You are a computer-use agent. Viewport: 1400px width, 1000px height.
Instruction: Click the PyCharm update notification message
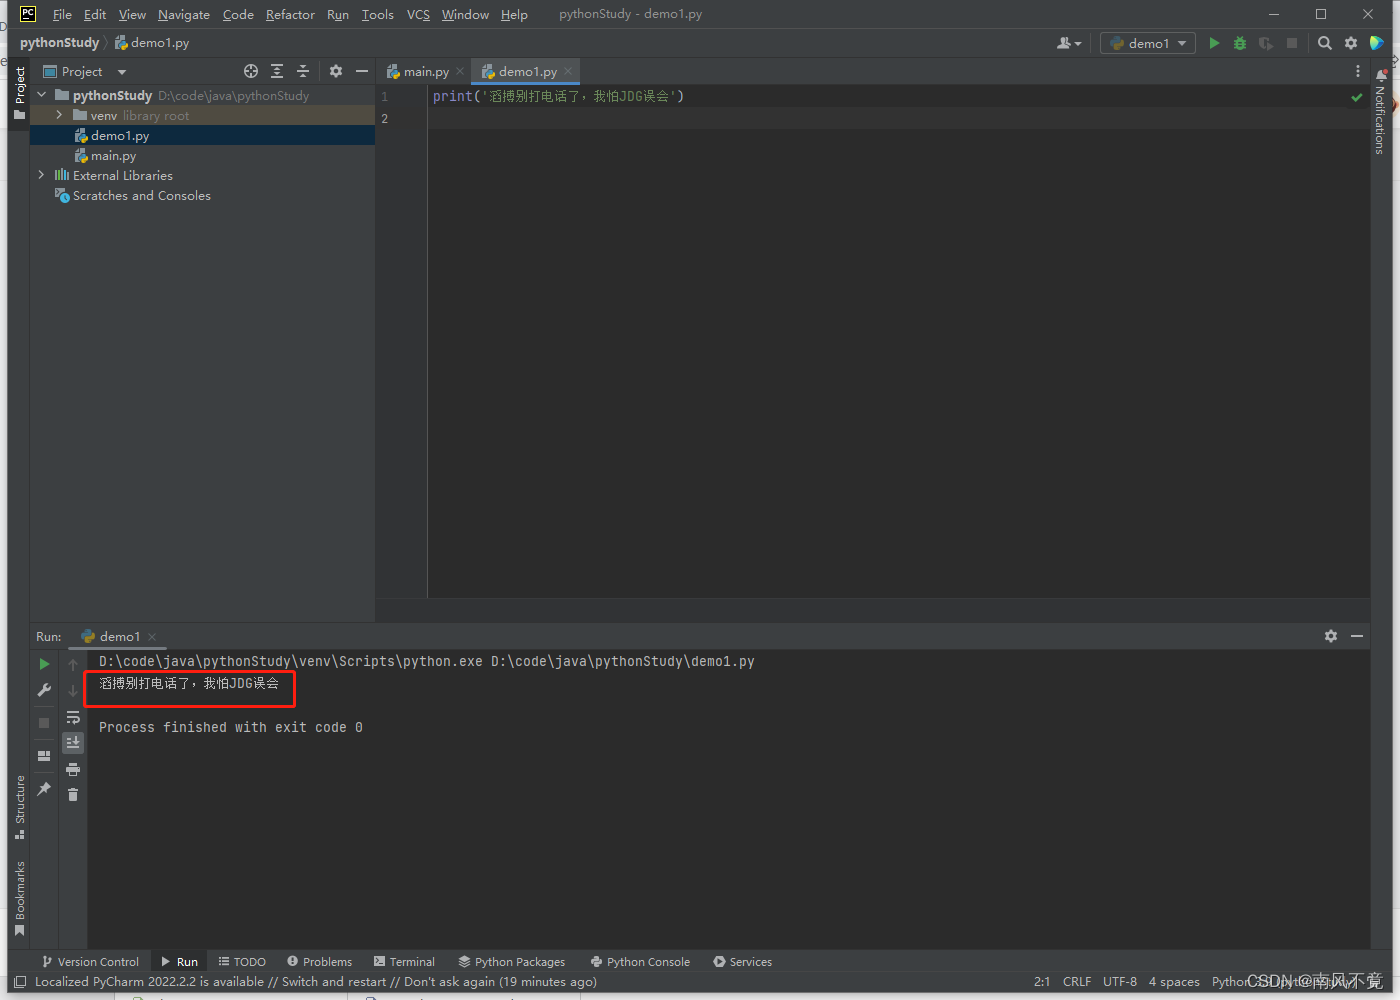click(x=316, y=982)
